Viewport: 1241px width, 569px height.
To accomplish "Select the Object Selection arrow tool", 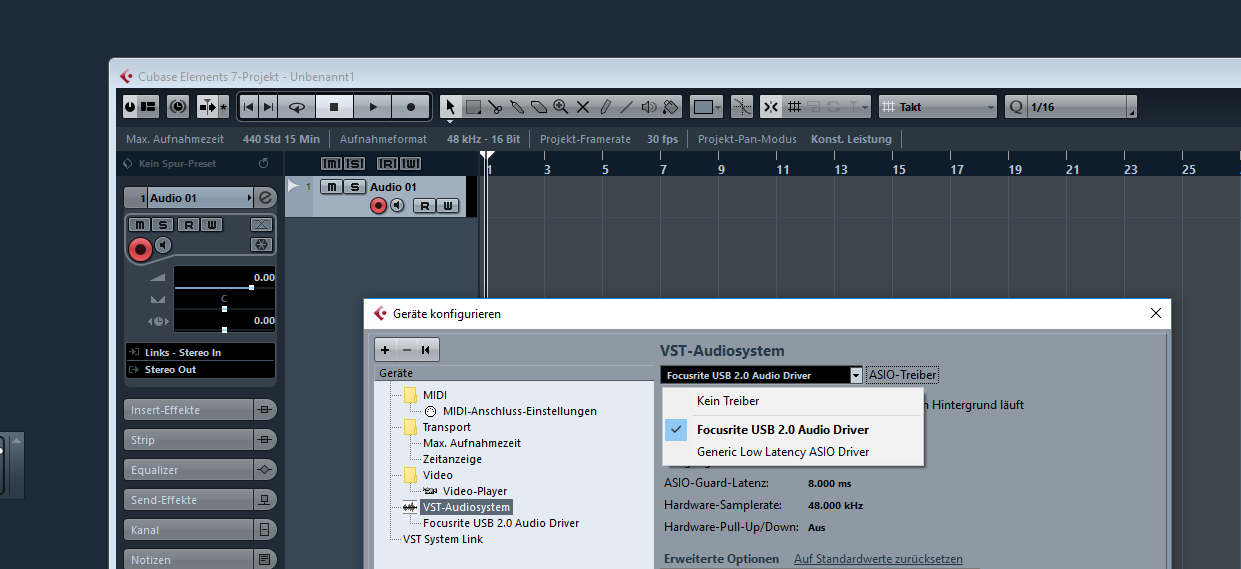I will (450, 106).
